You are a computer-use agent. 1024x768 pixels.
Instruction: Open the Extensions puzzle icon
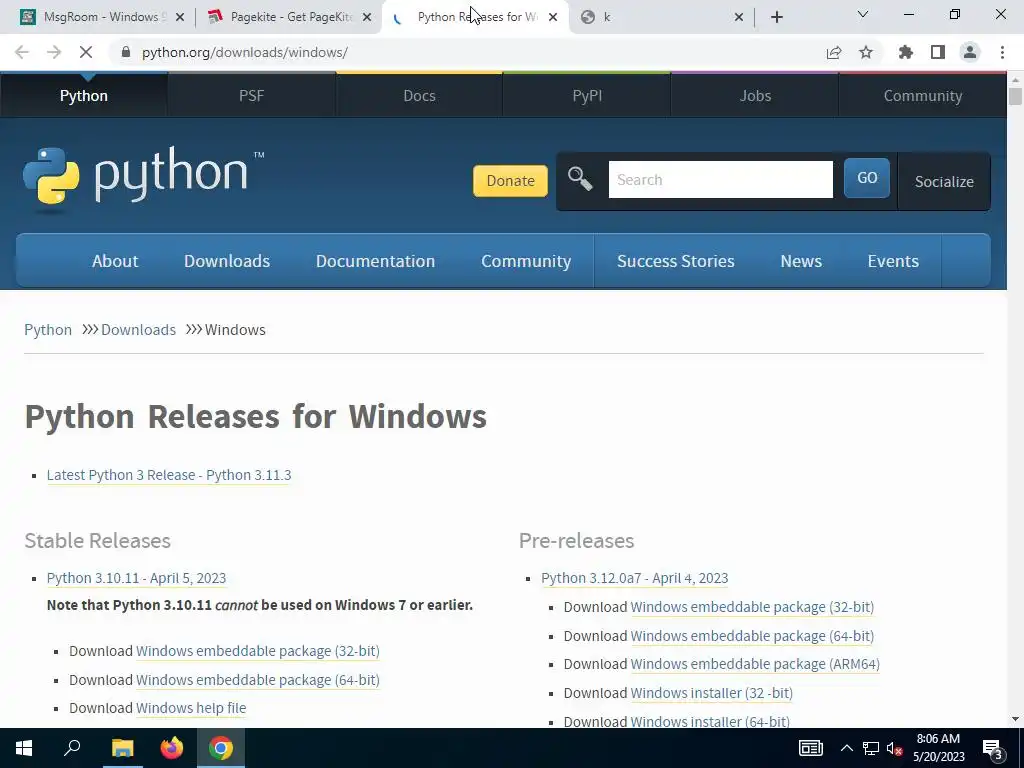(906, 52)
